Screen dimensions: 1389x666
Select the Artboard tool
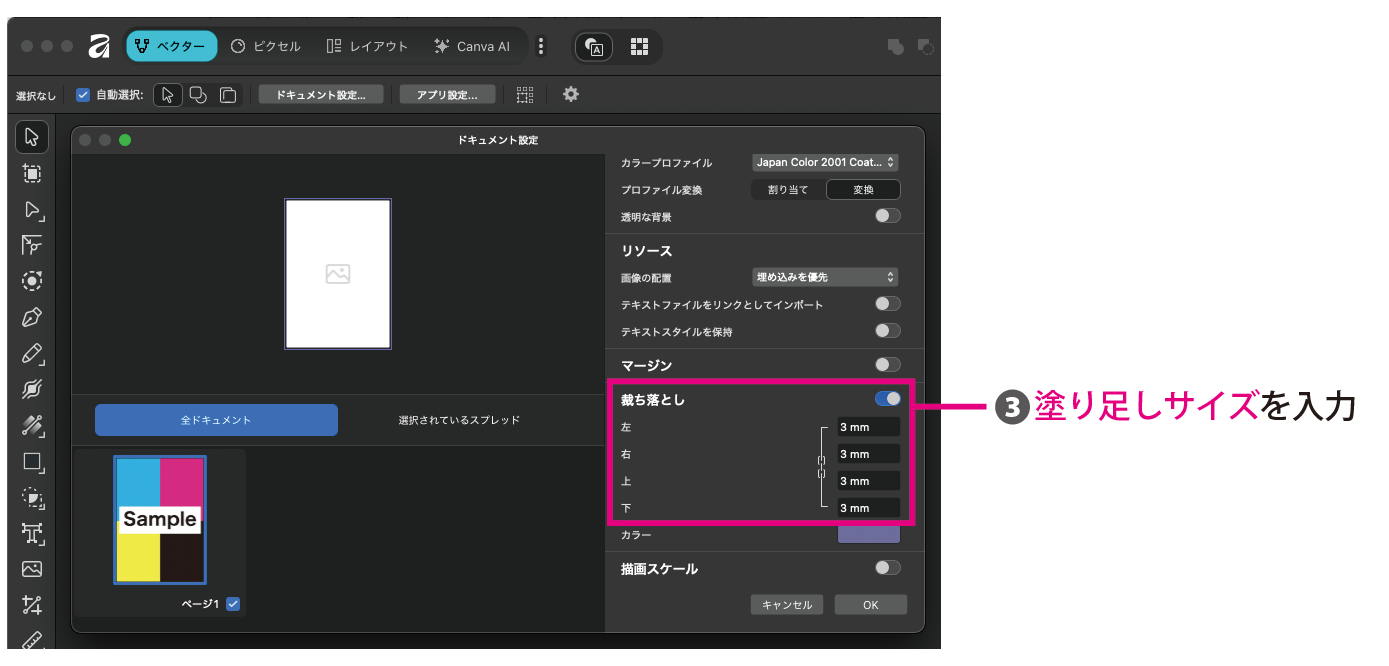pyautogui.click(x=32, y=173)
